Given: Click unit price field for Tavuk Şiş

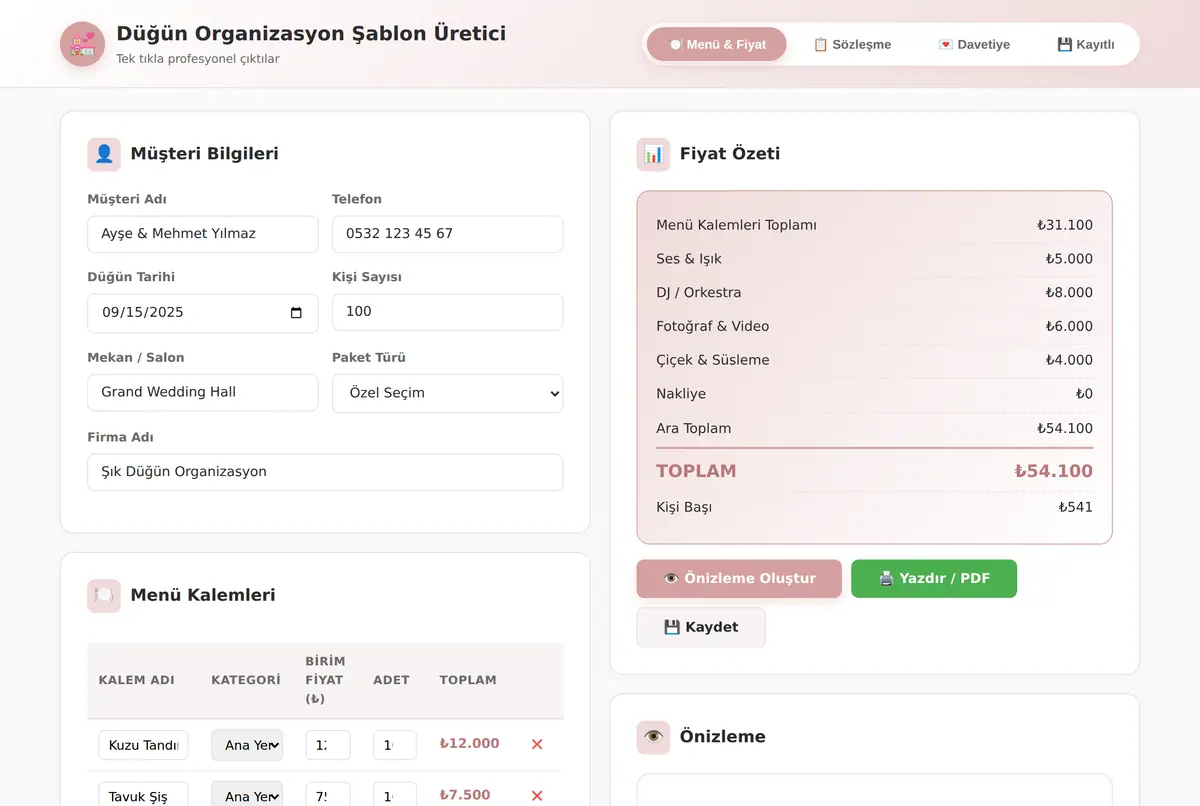Looking at the screenshot, I should coord(328,796).
